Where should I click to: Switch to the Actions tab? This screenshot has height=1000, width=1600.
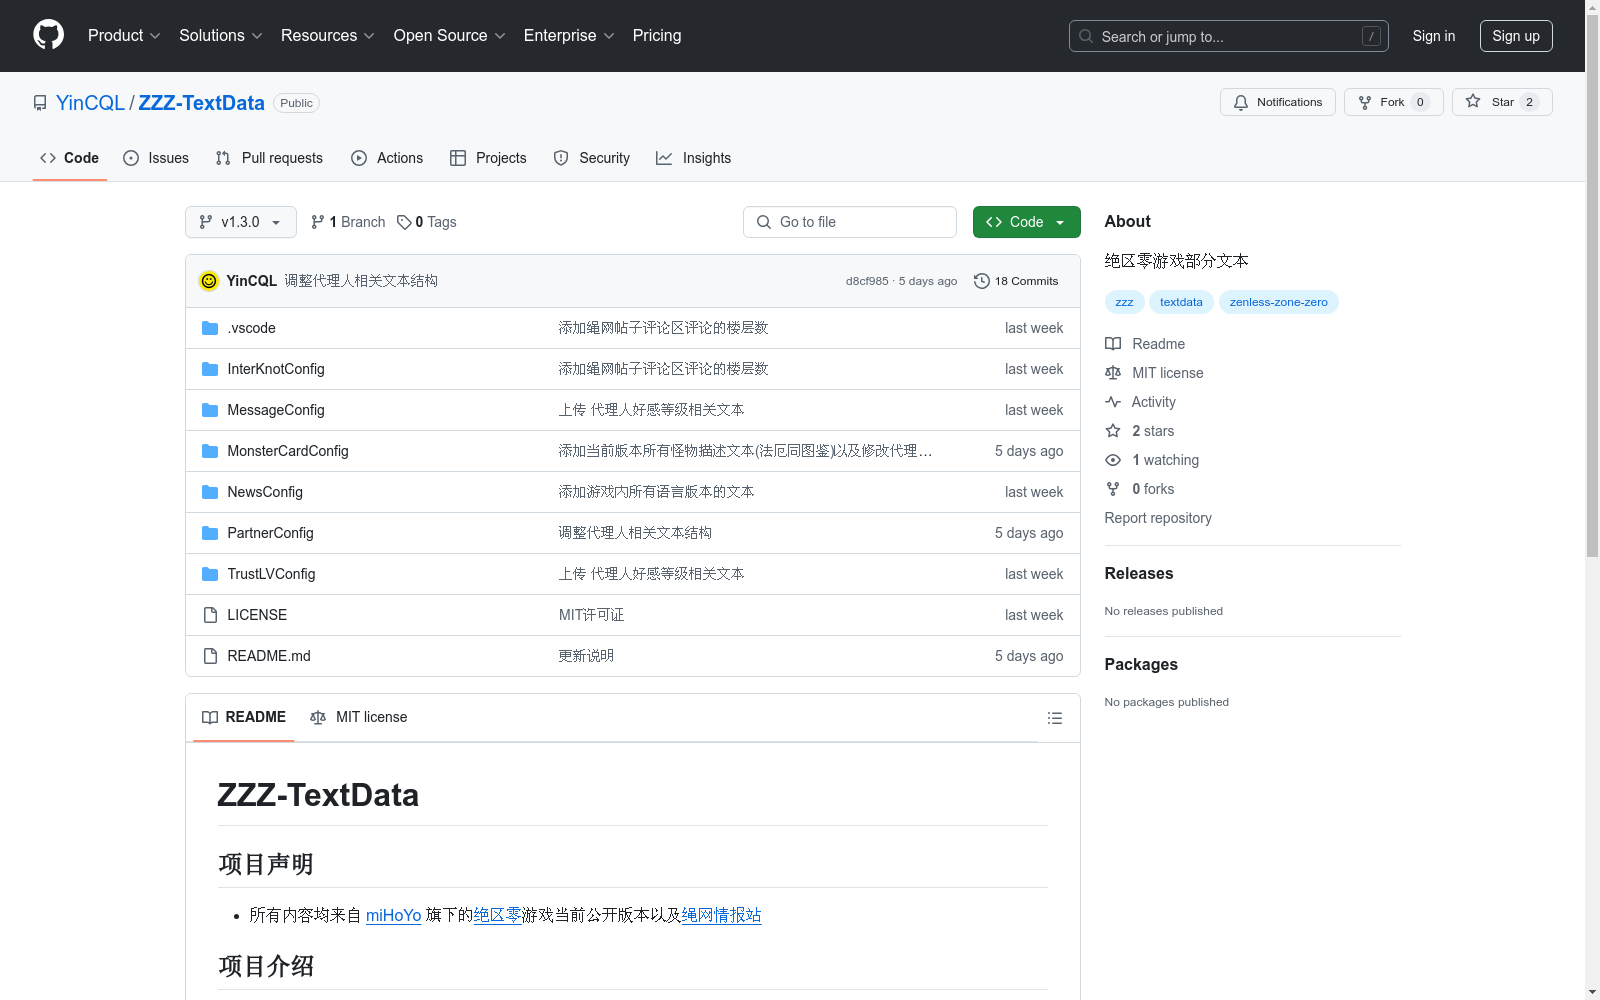(387, 158)
